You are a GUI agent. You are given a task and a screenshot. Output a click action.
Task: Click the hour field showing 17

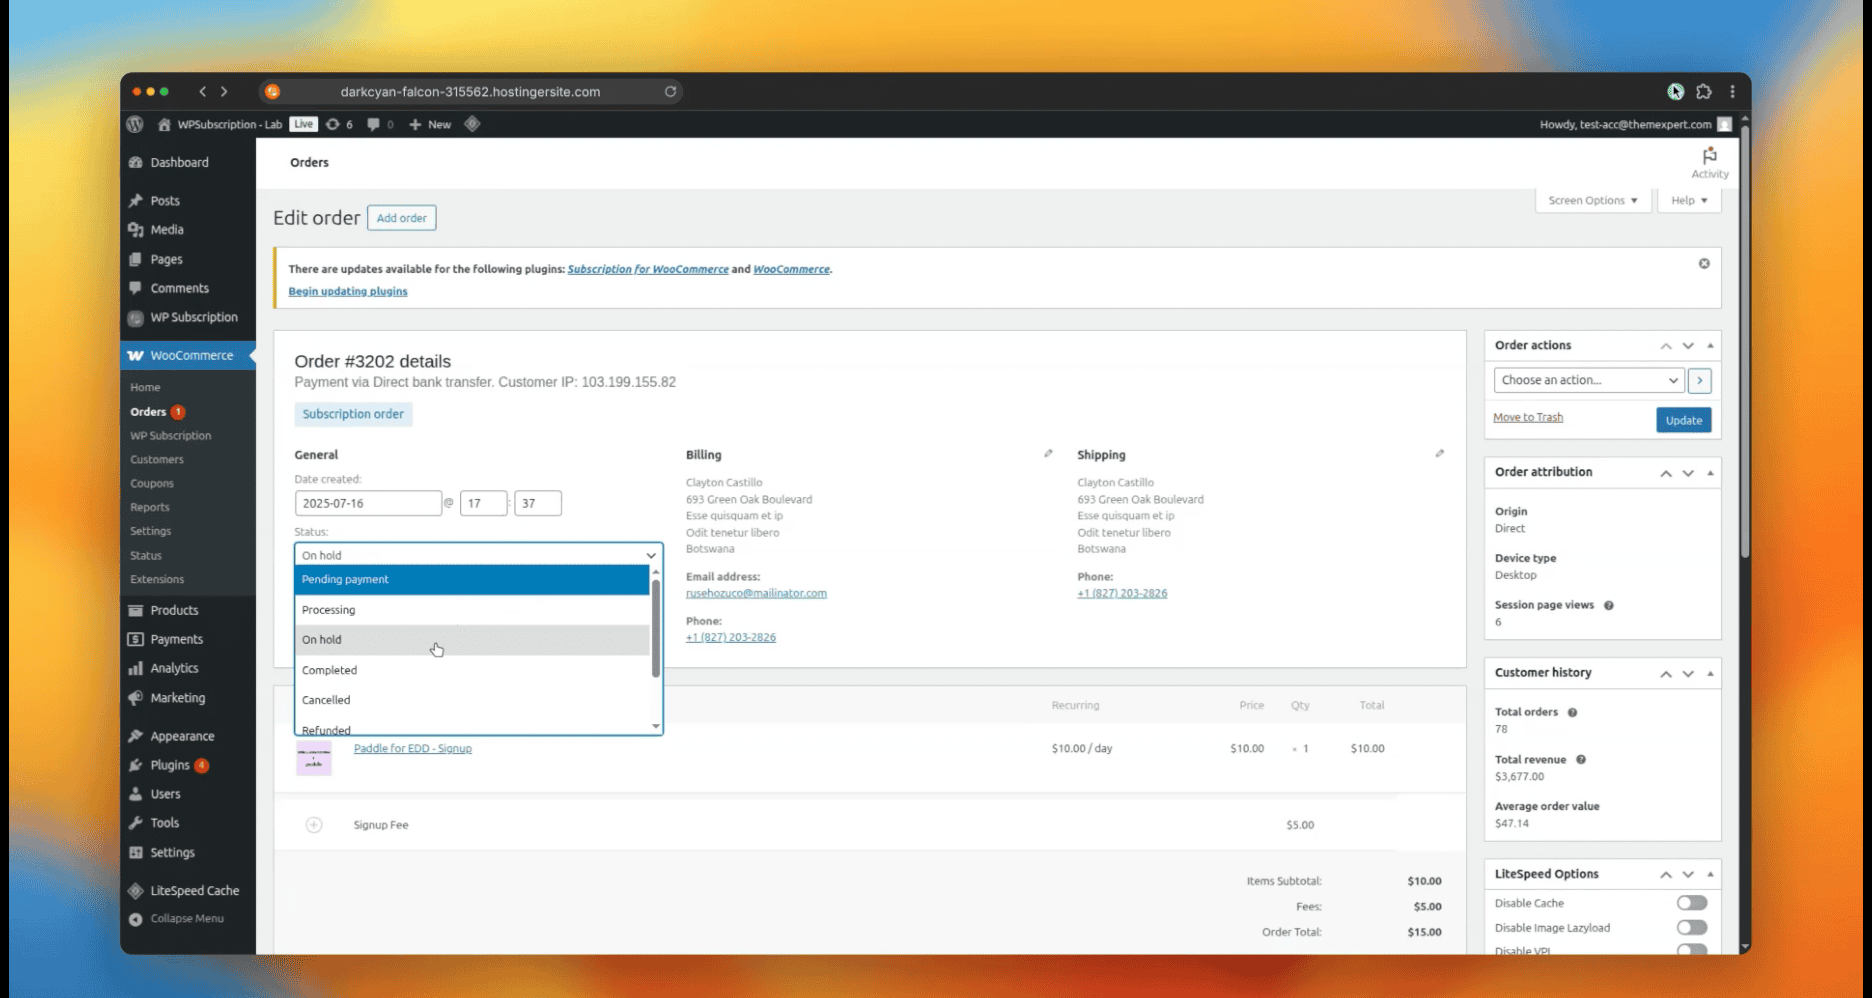pyautogui.click(x=483, y=503)
